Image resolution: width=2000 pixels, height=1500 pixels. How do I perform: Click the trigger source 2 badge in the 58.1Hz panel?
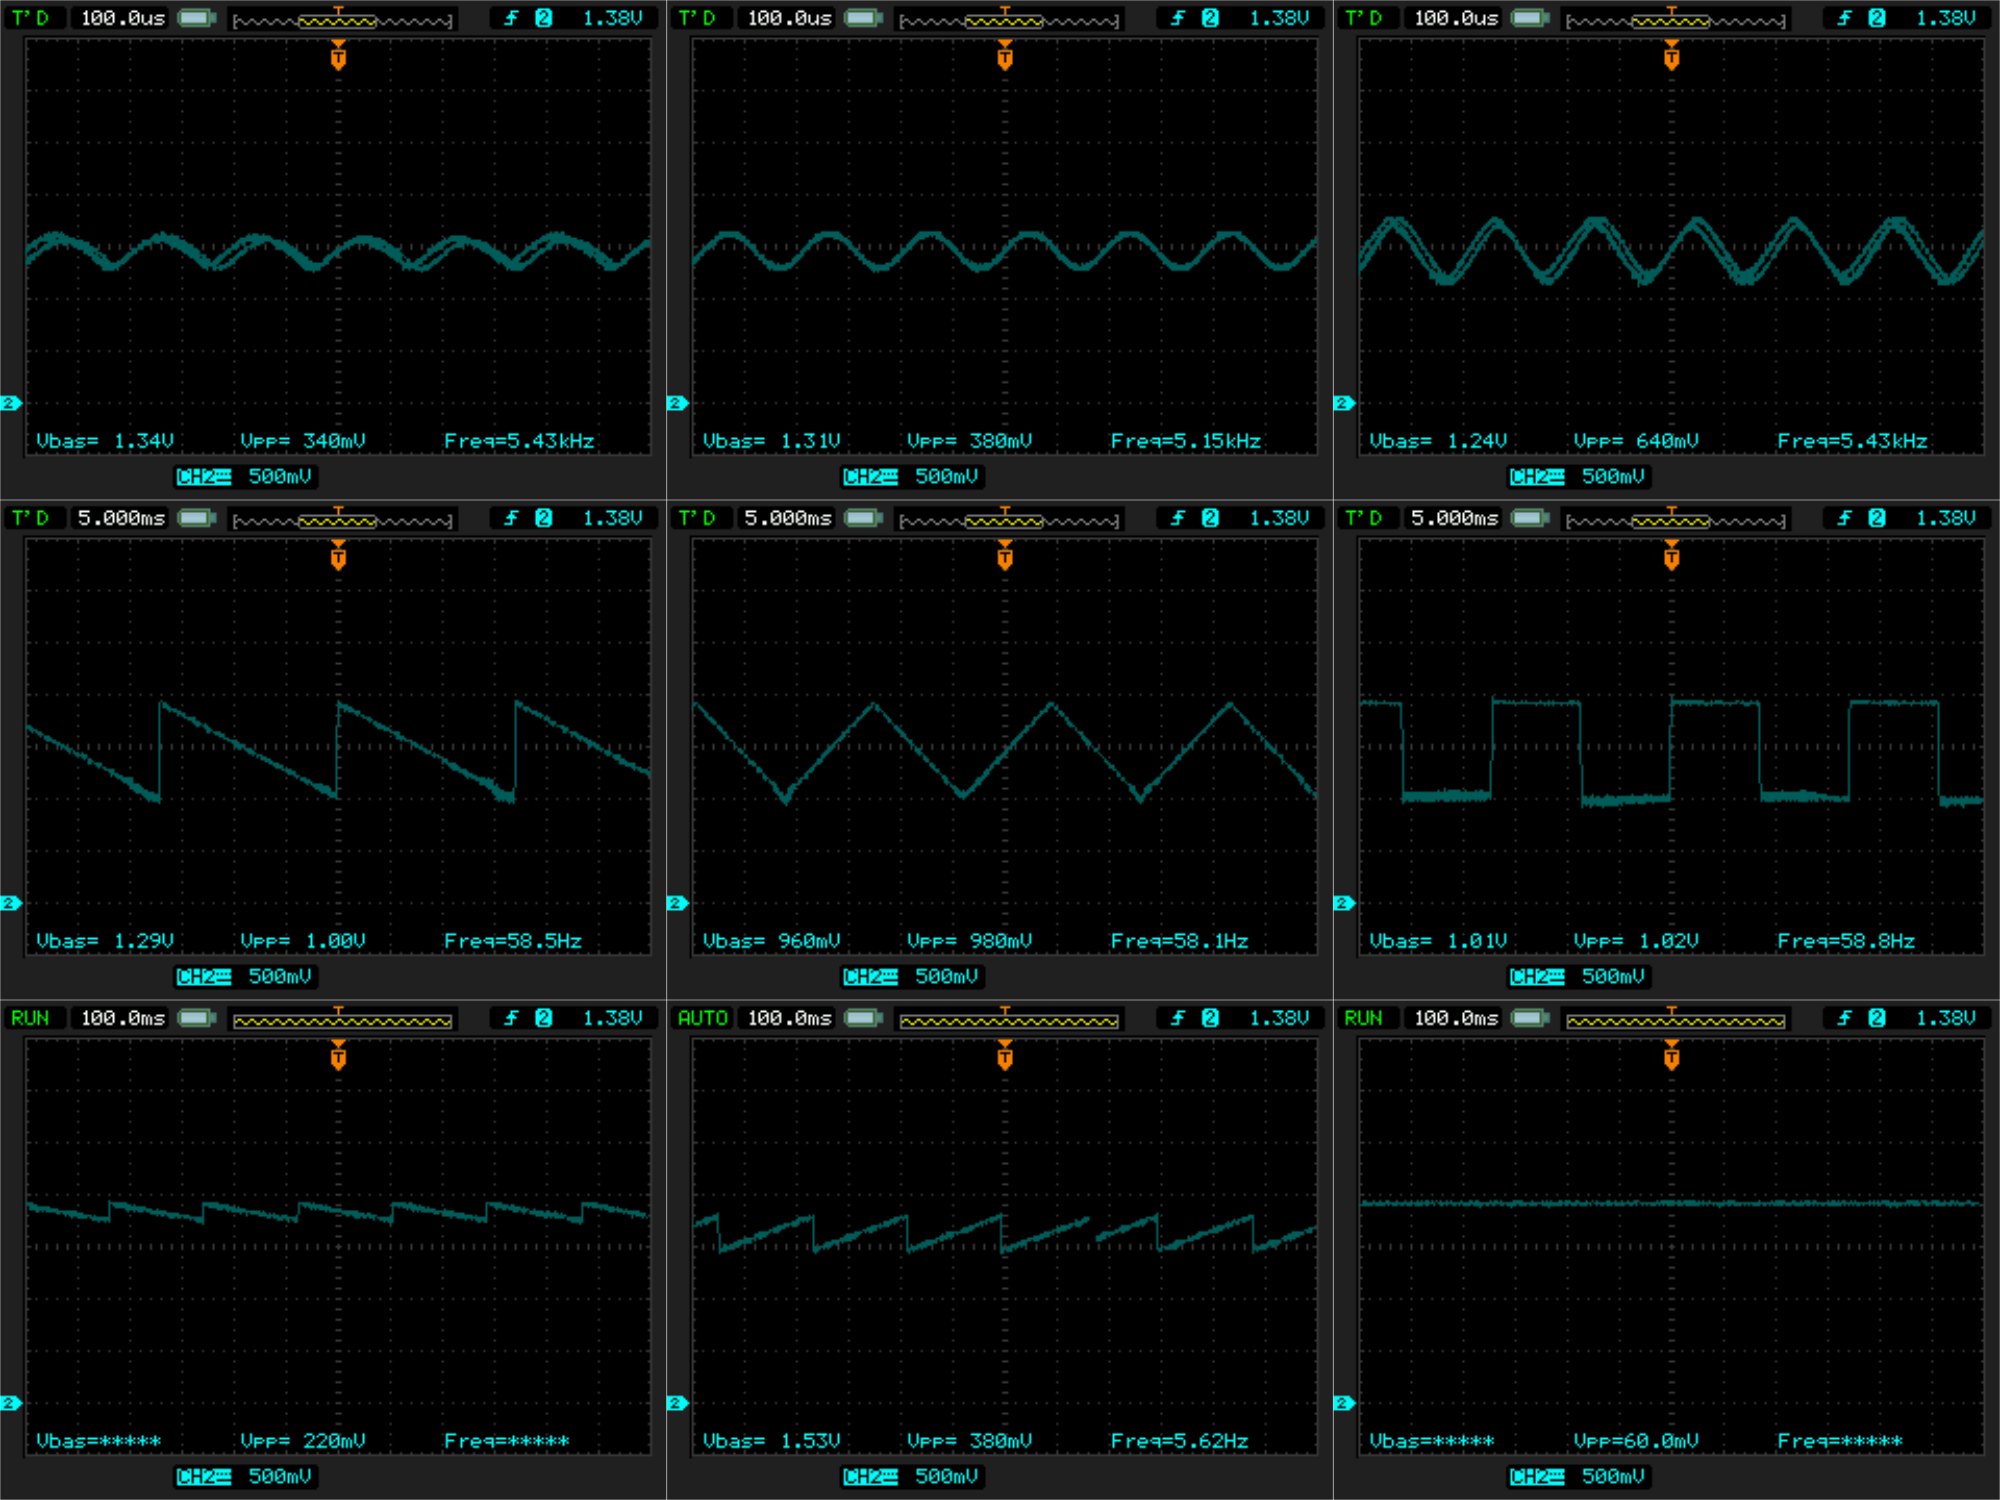point(1211,518)
